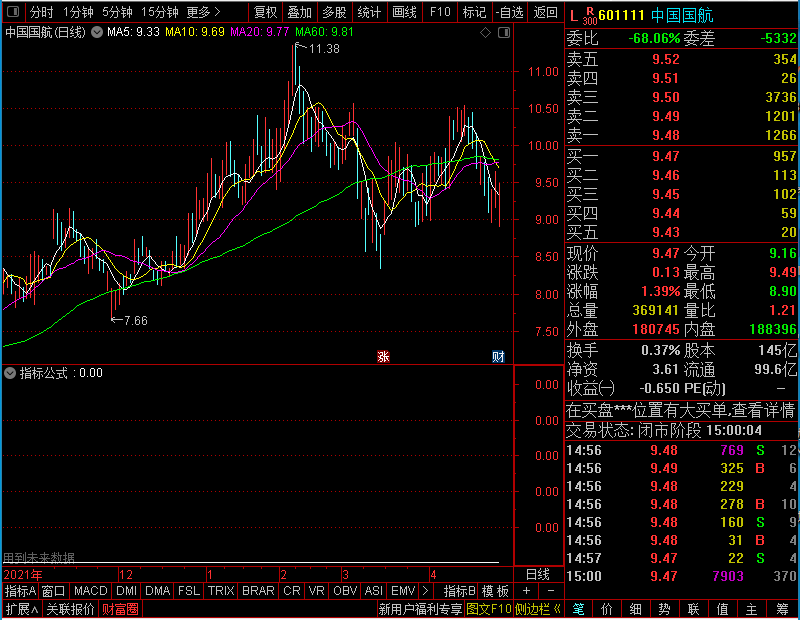
Task: Expand 更多 period options
Action: coord(203,12)
